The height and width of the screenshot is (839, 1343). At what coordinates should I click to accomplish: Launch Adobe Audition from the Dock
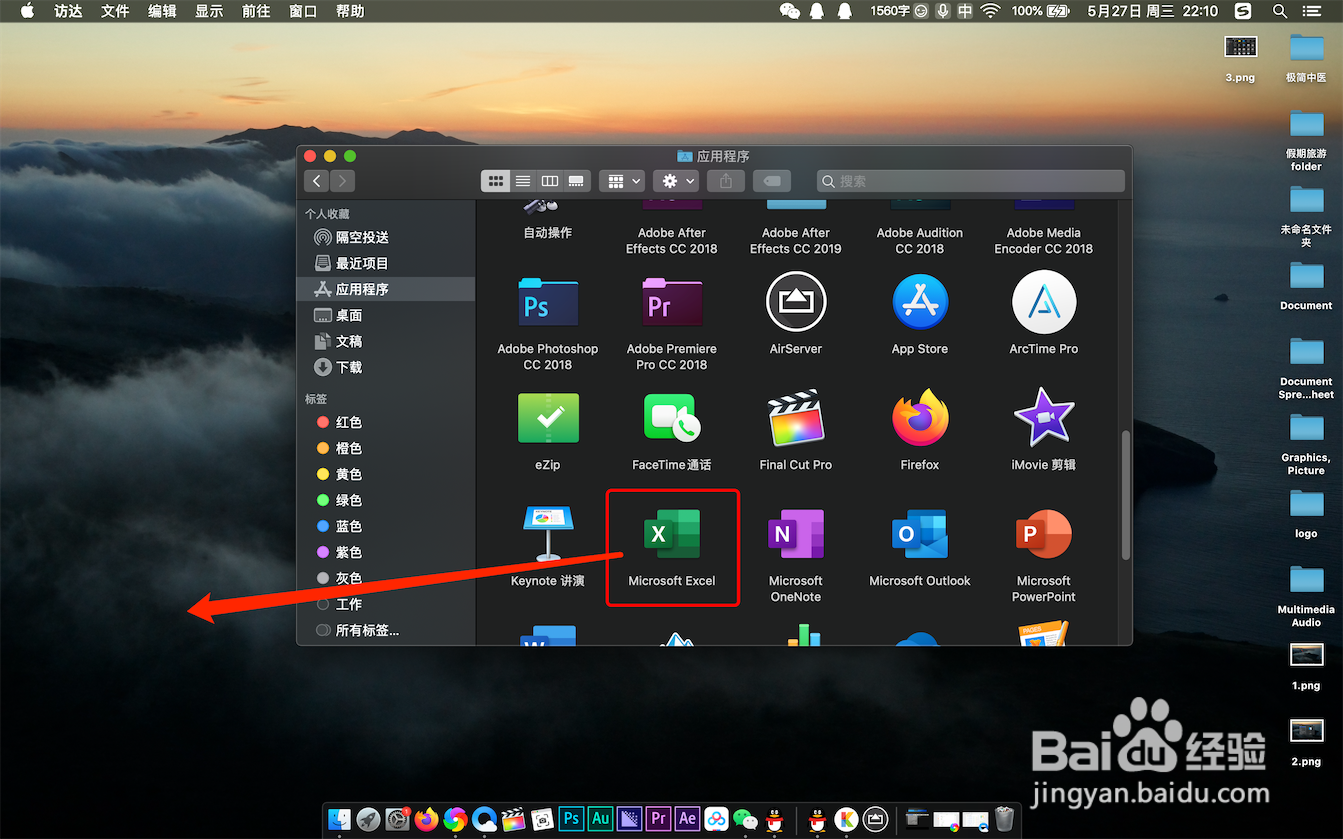(x=601, y=819)
